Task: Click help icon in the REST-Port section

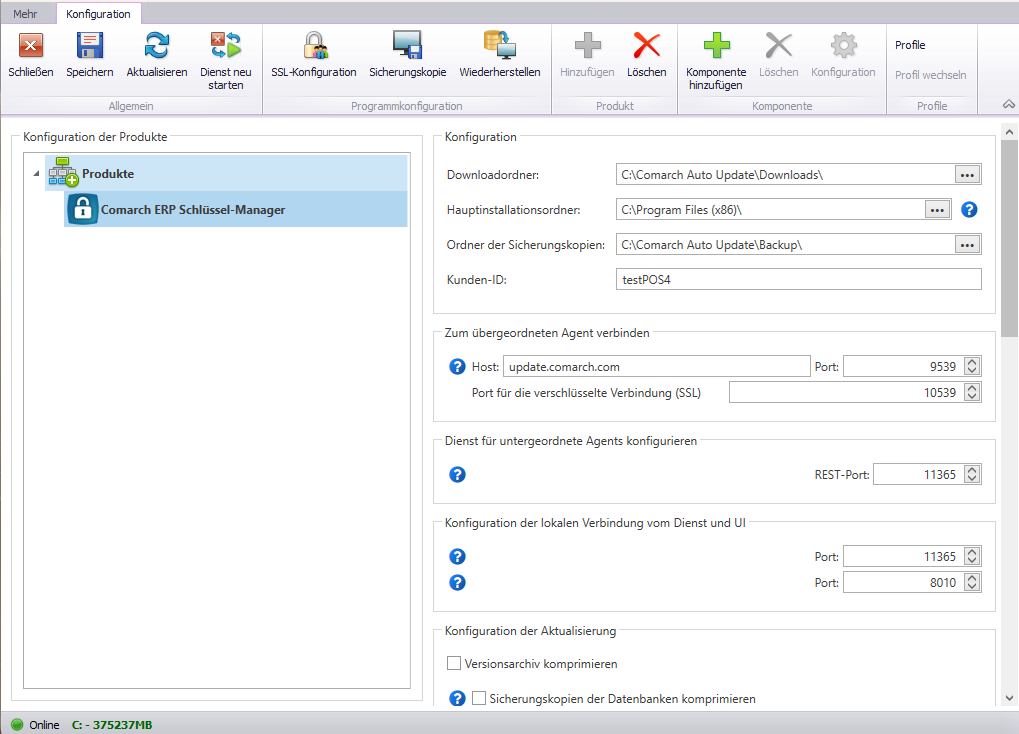Action: coord(458,475)
